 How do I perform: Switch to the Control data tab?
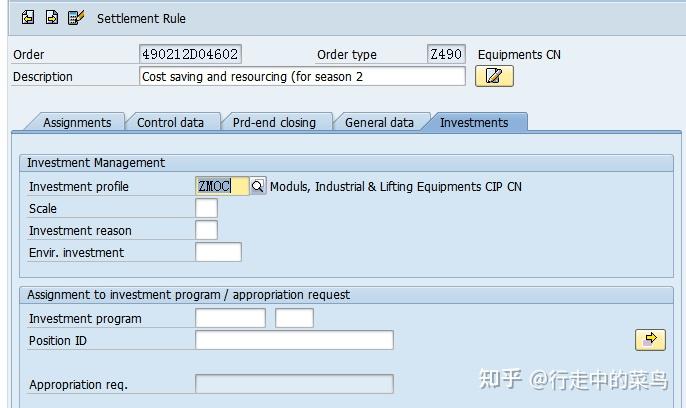click(170, 122)
